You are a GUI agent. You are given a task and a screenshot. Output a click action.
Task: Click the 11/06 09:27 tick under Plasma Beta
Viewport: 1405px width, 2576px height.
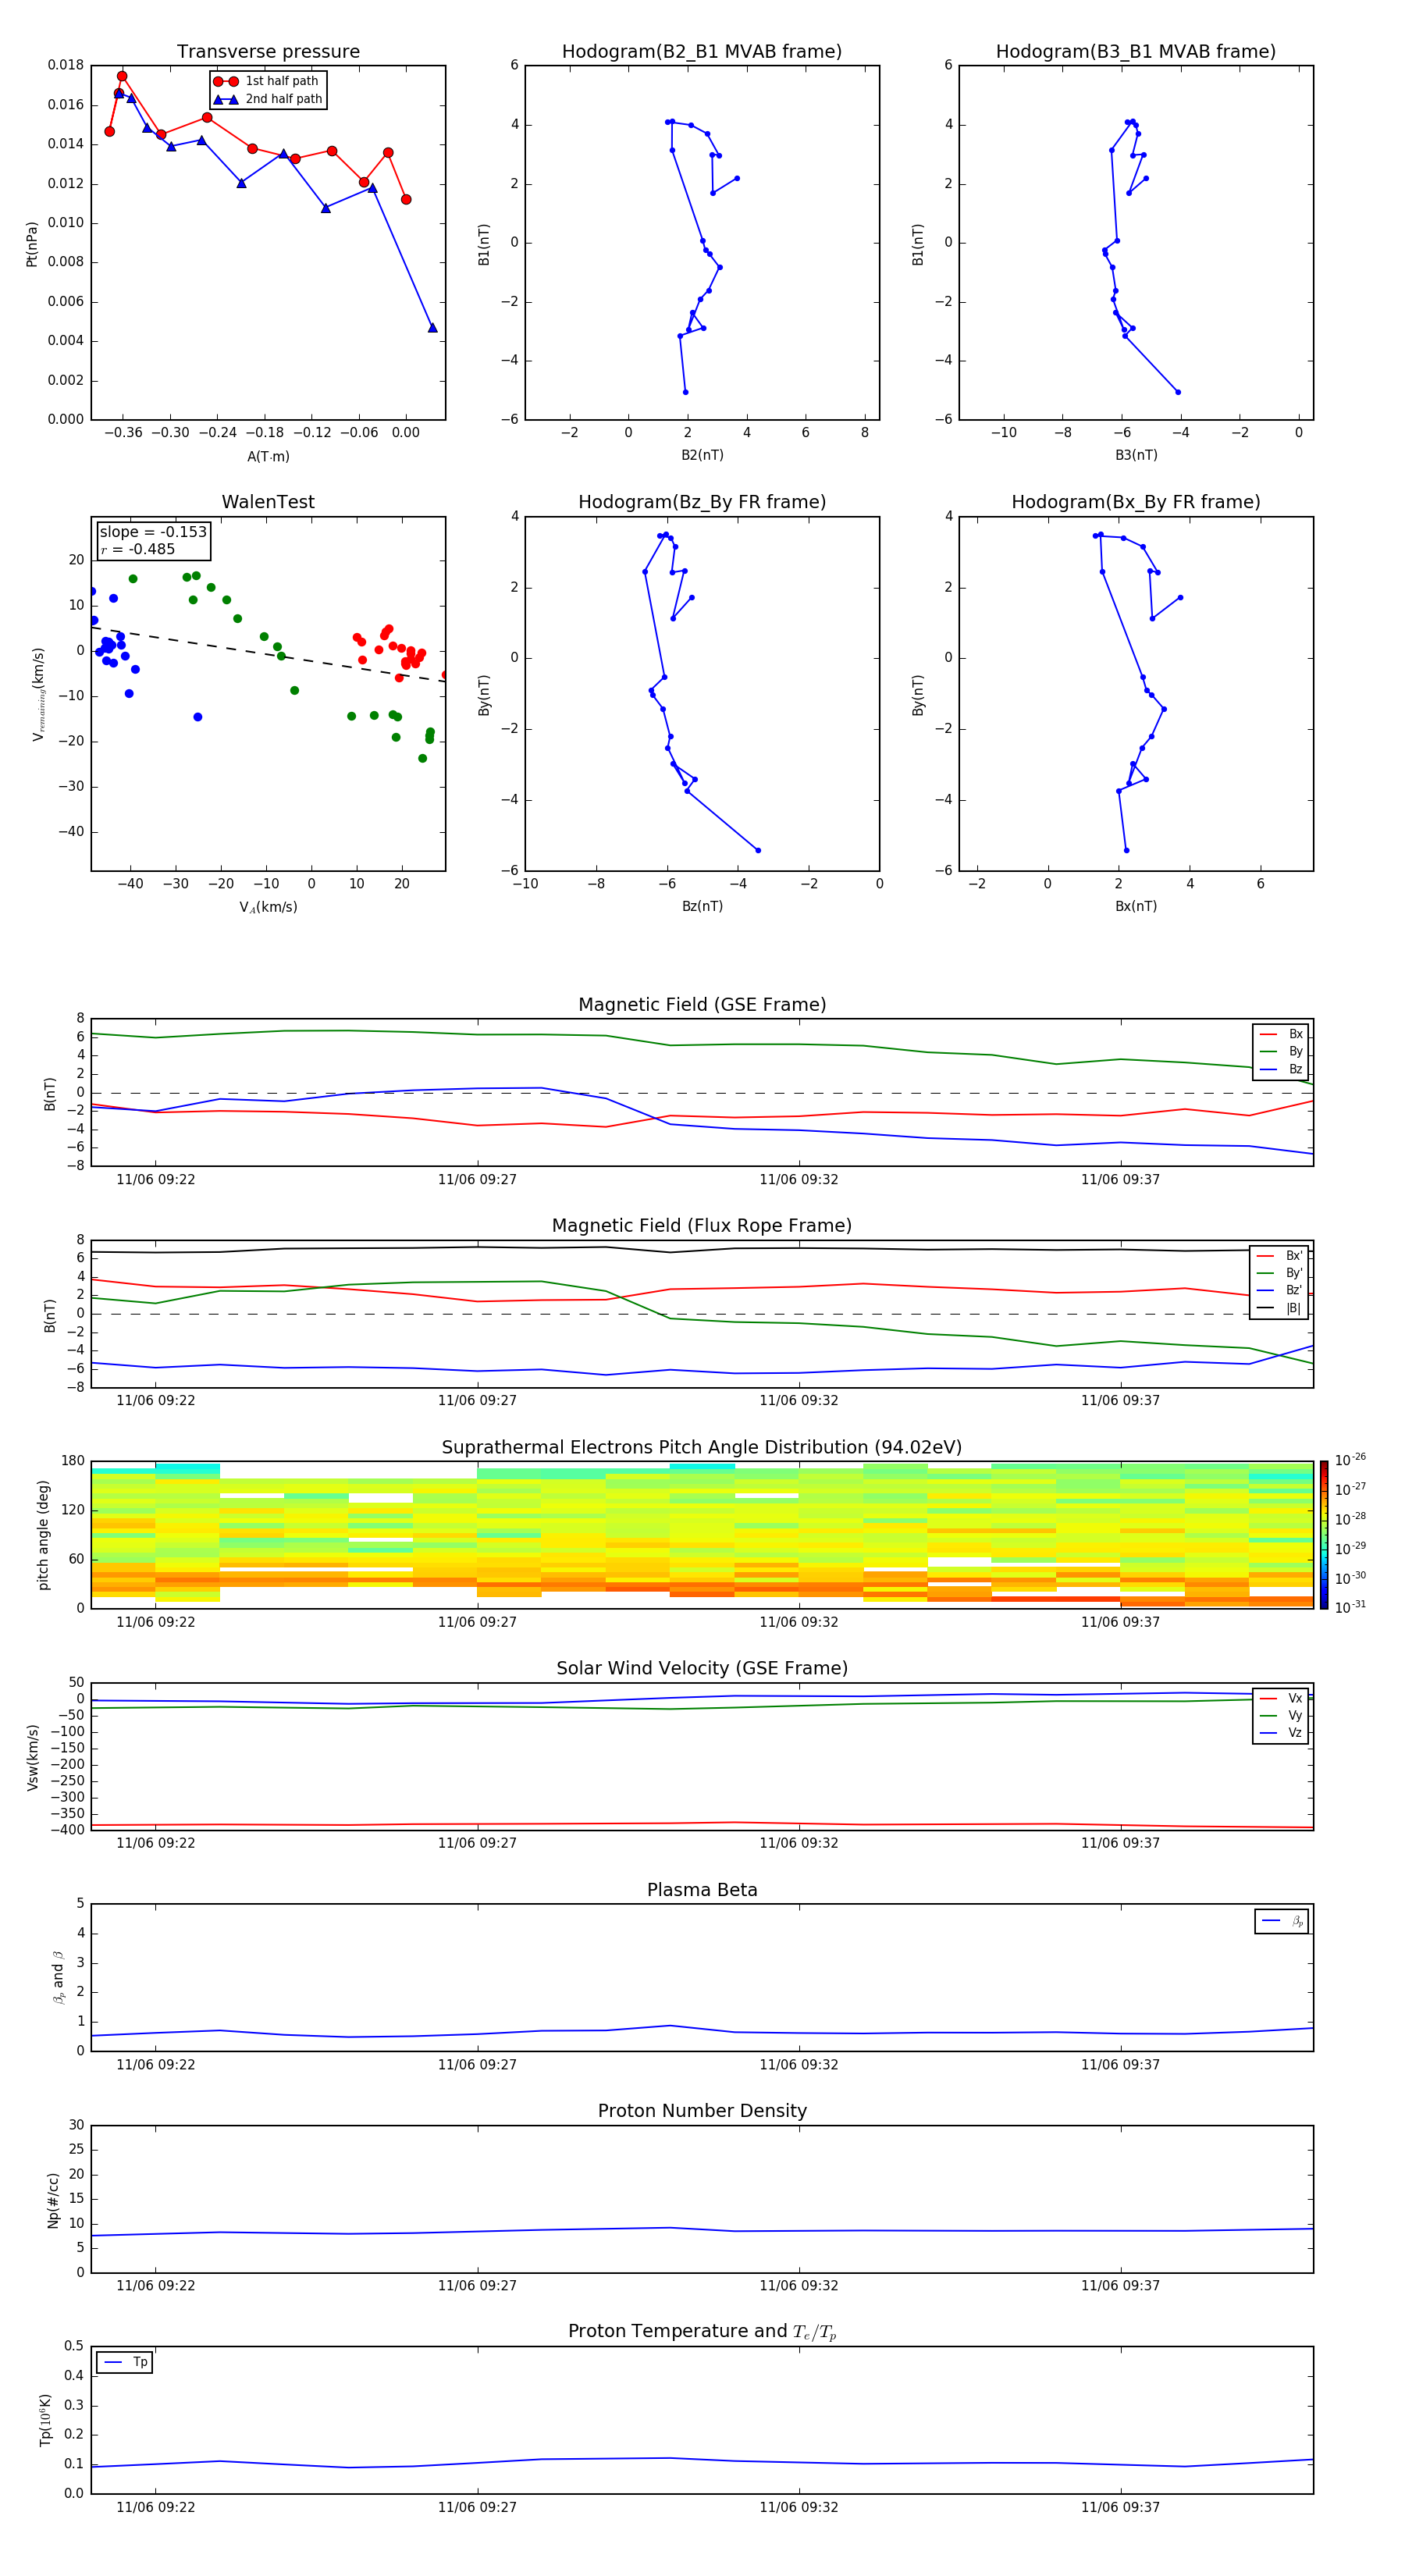[x=477, y=2064]
